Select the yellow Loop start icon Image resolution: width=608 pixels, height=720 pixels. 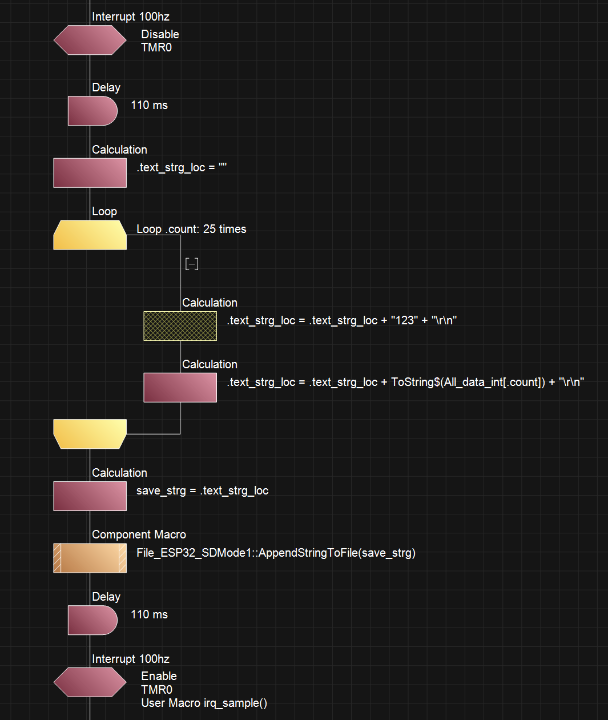point(90,235)
